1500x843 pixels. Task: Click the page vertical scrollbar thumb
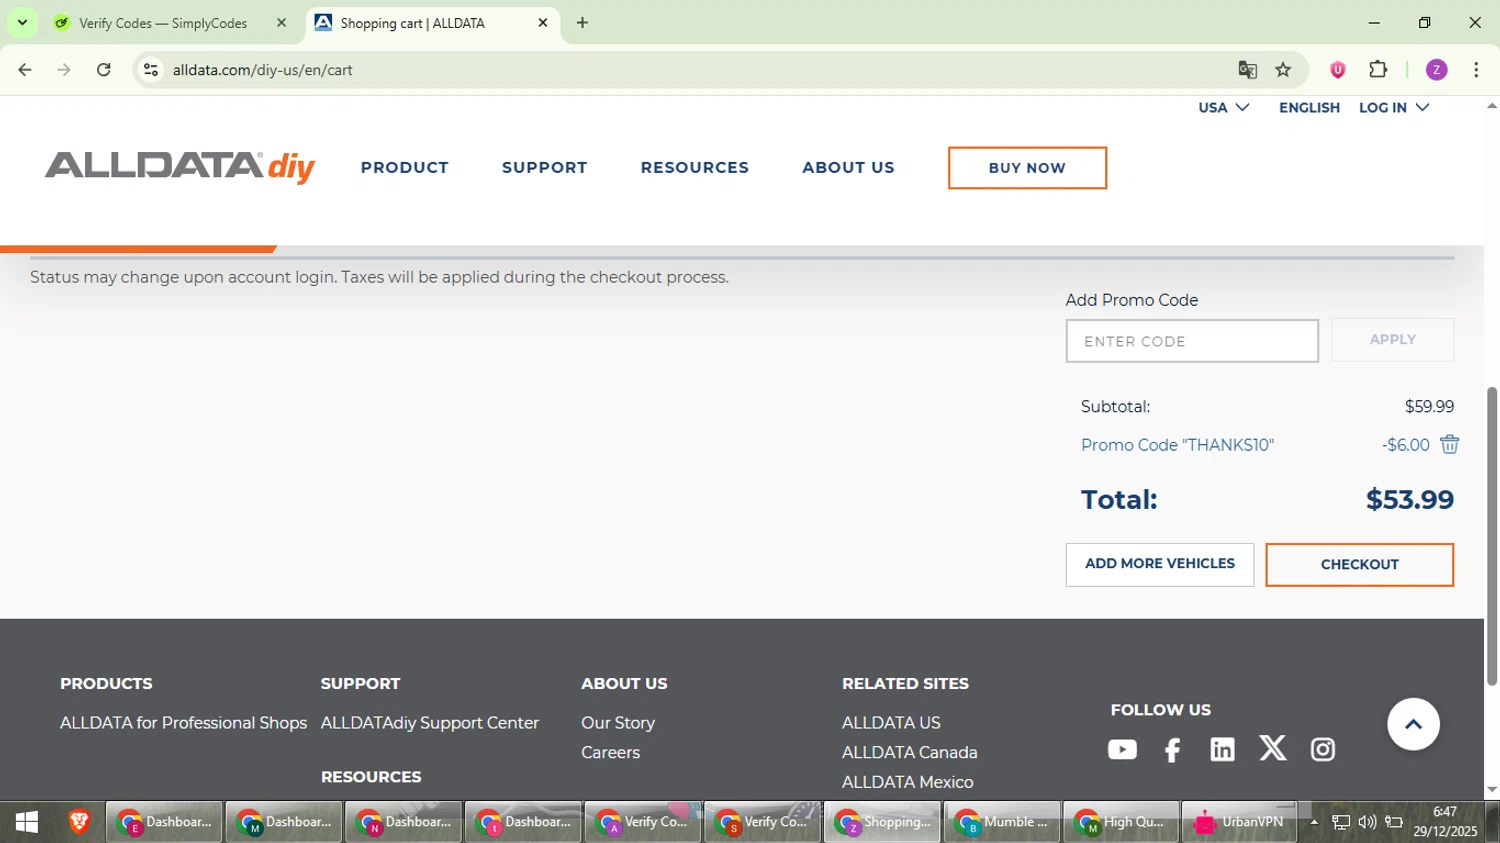1492,536
